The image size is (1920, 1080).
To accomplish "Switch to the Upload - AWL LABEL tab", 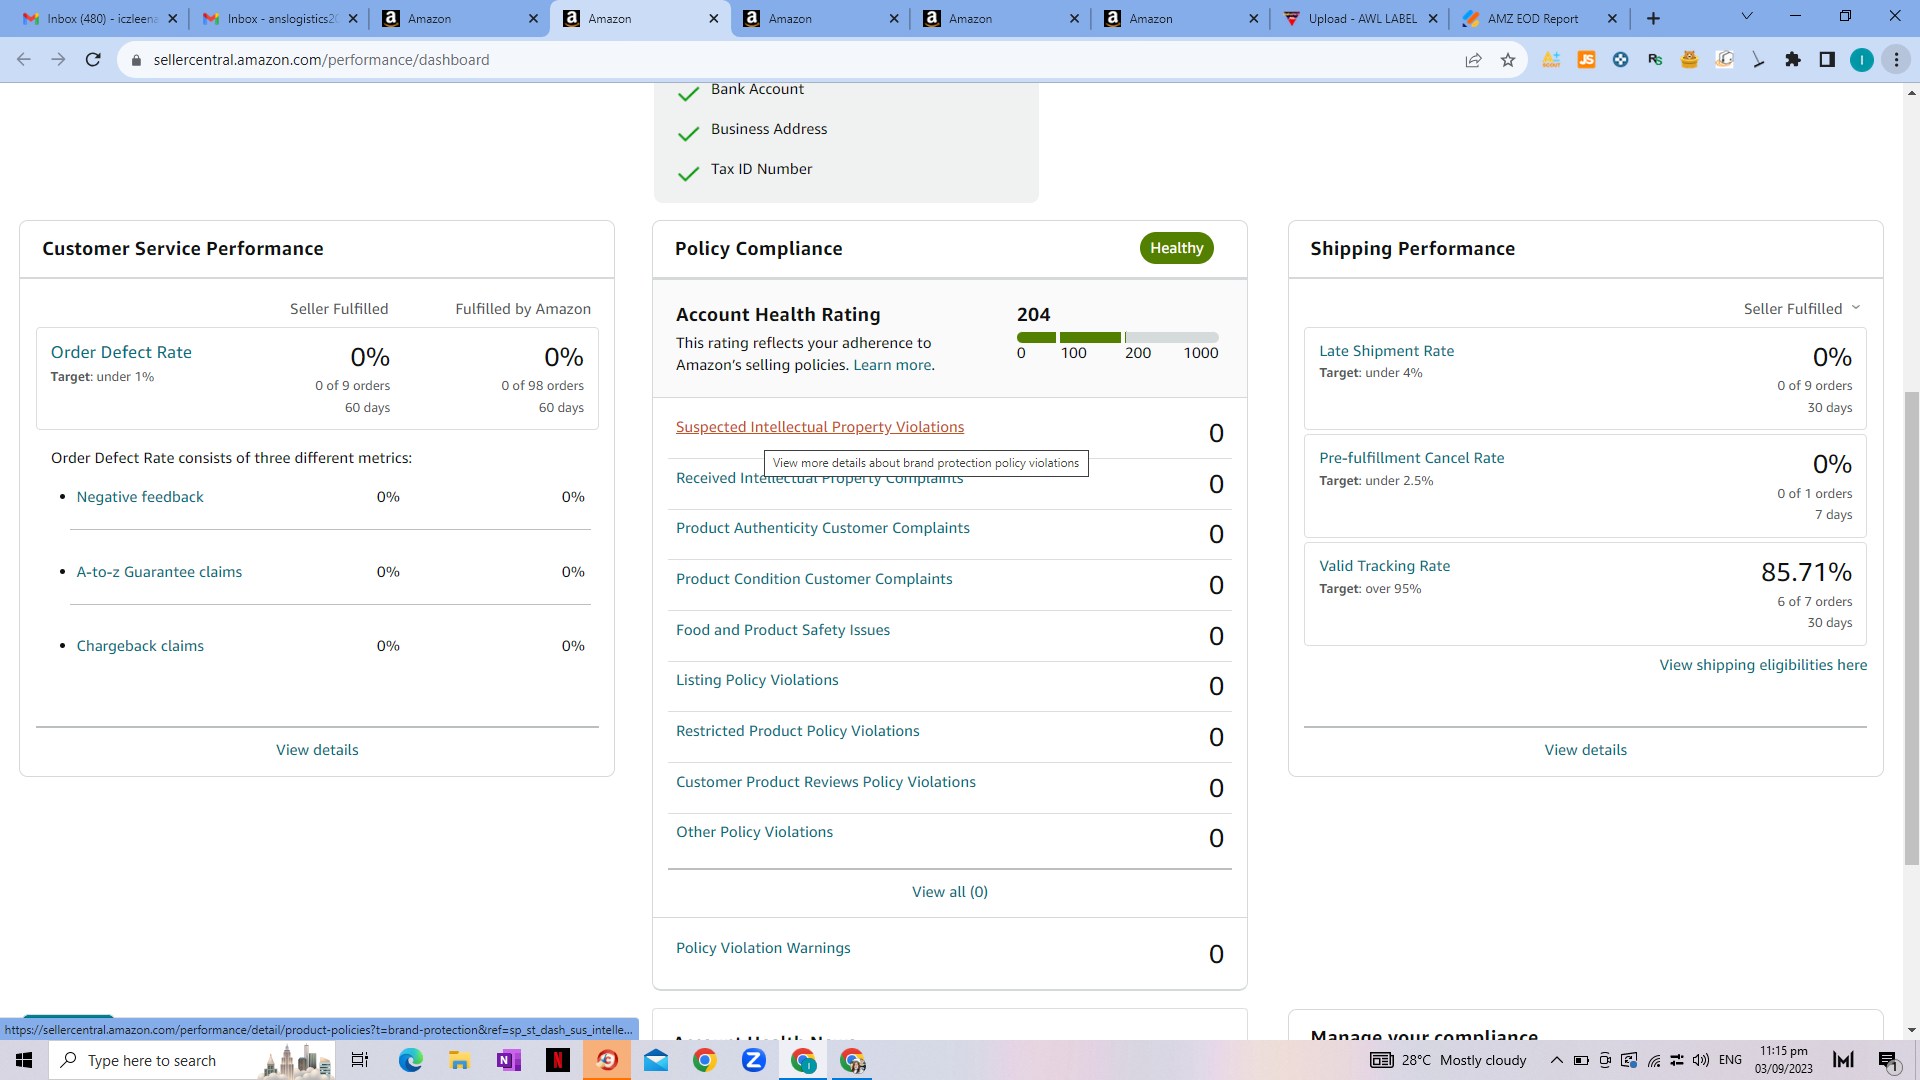I will 1359,19.
